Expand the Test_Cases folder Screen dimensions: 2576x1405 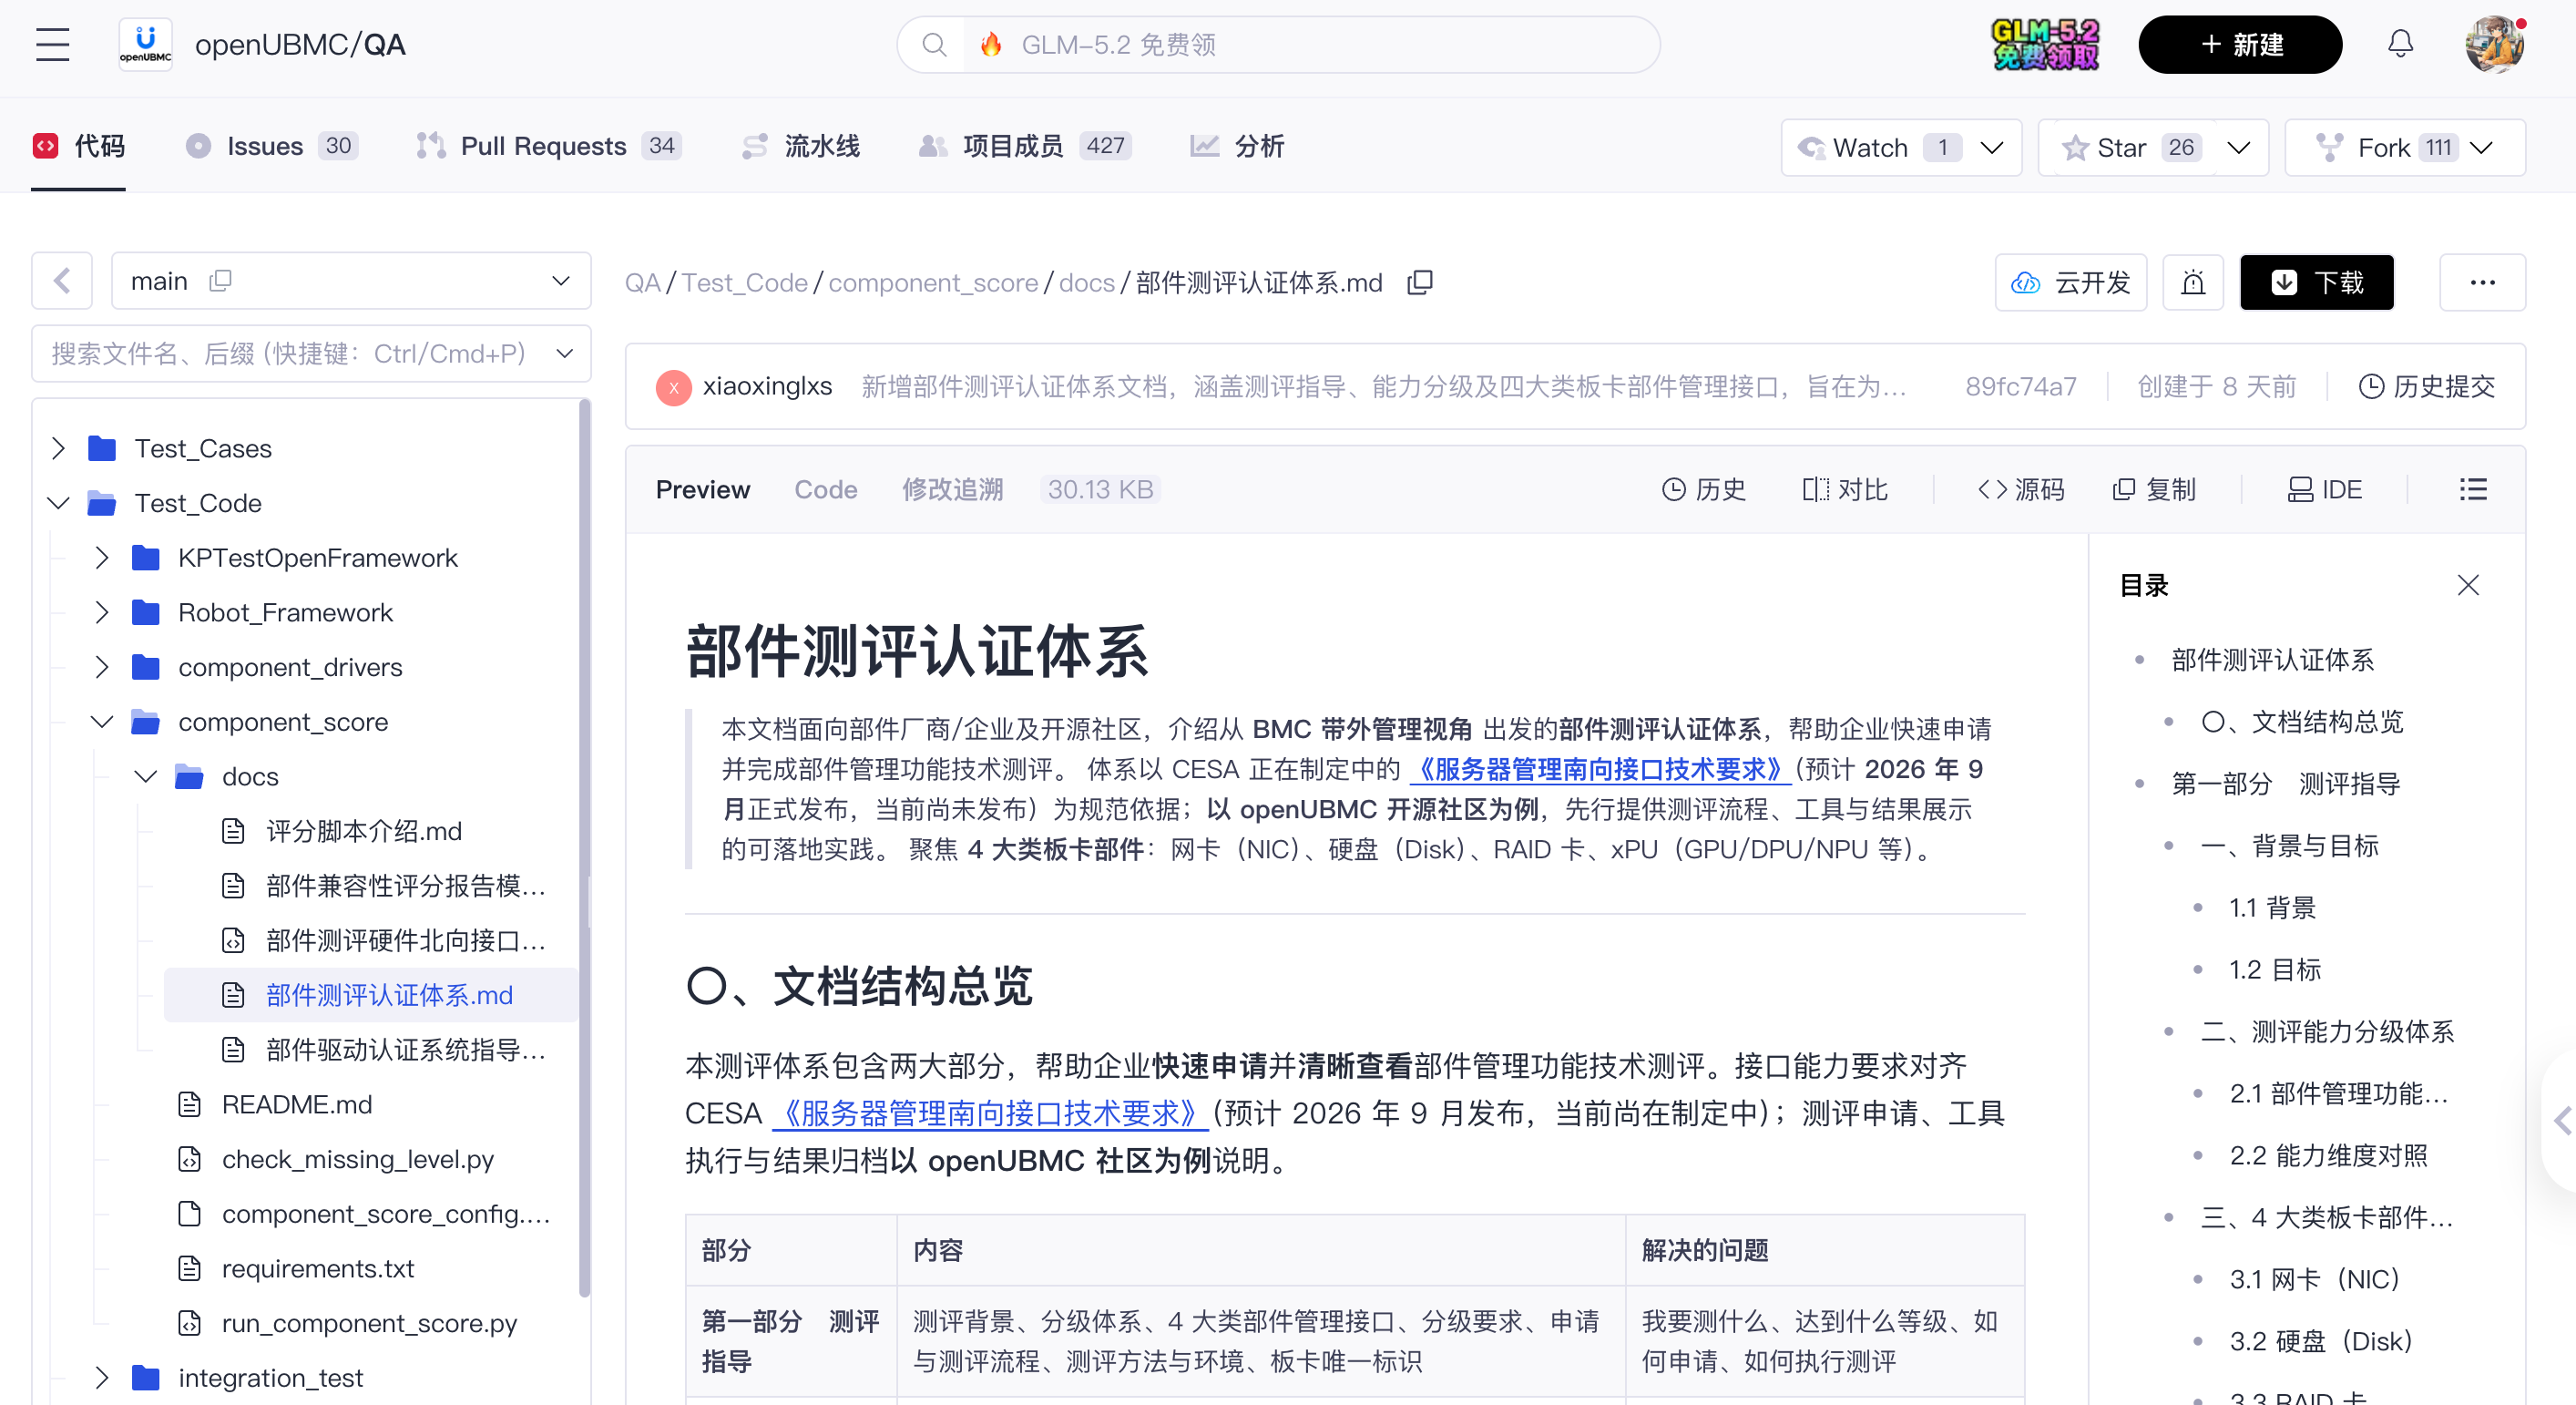pos(58,448)
